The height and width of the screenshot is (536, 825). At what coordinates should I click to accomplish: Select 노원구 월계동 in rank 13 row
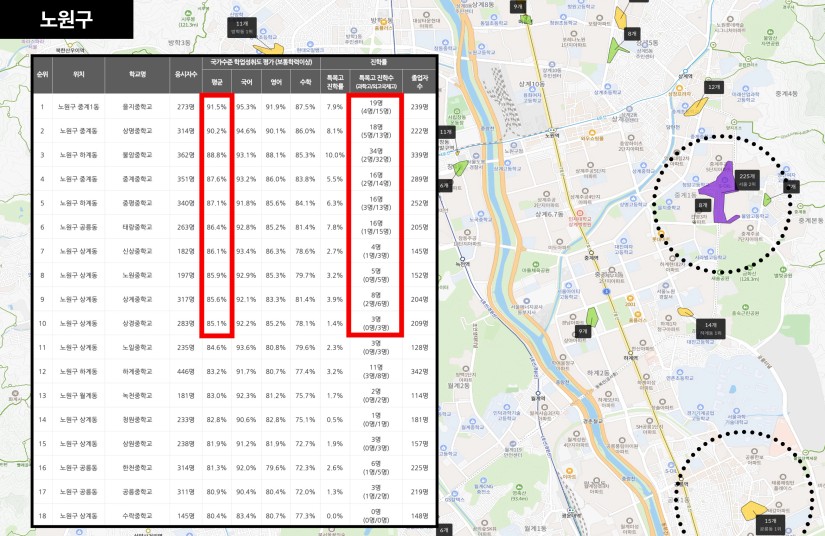78,396
